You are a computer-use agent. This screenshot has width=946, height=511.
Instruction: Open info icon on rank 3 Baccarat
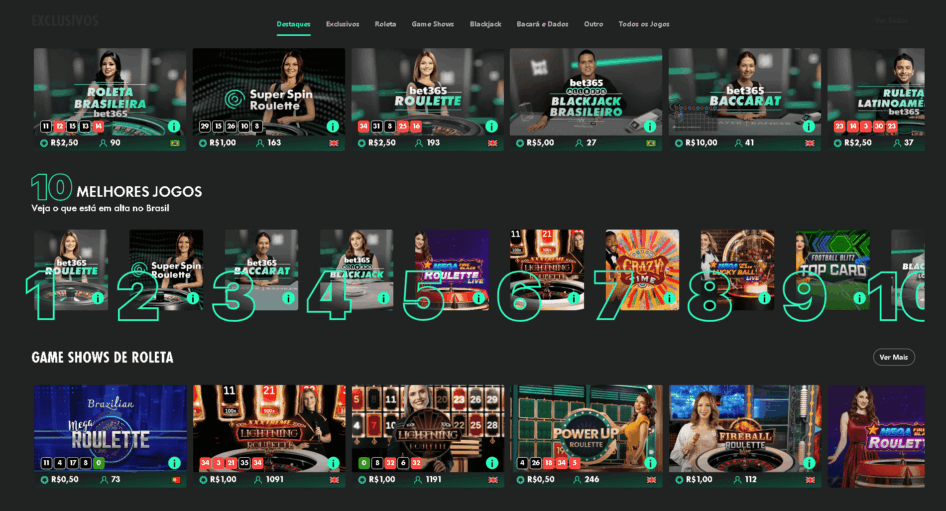pyautogui.click(x=288, y=298)
